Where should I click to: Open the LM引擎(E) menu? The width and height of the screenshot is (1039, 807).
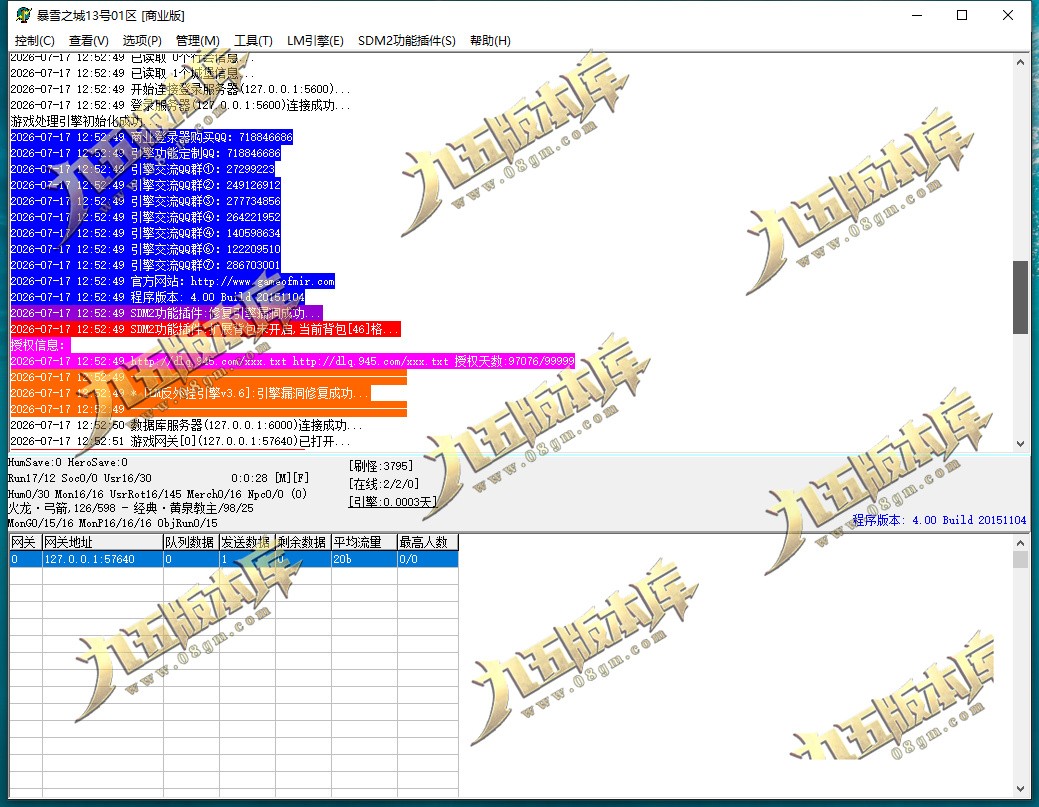click(x=315, y=40)
